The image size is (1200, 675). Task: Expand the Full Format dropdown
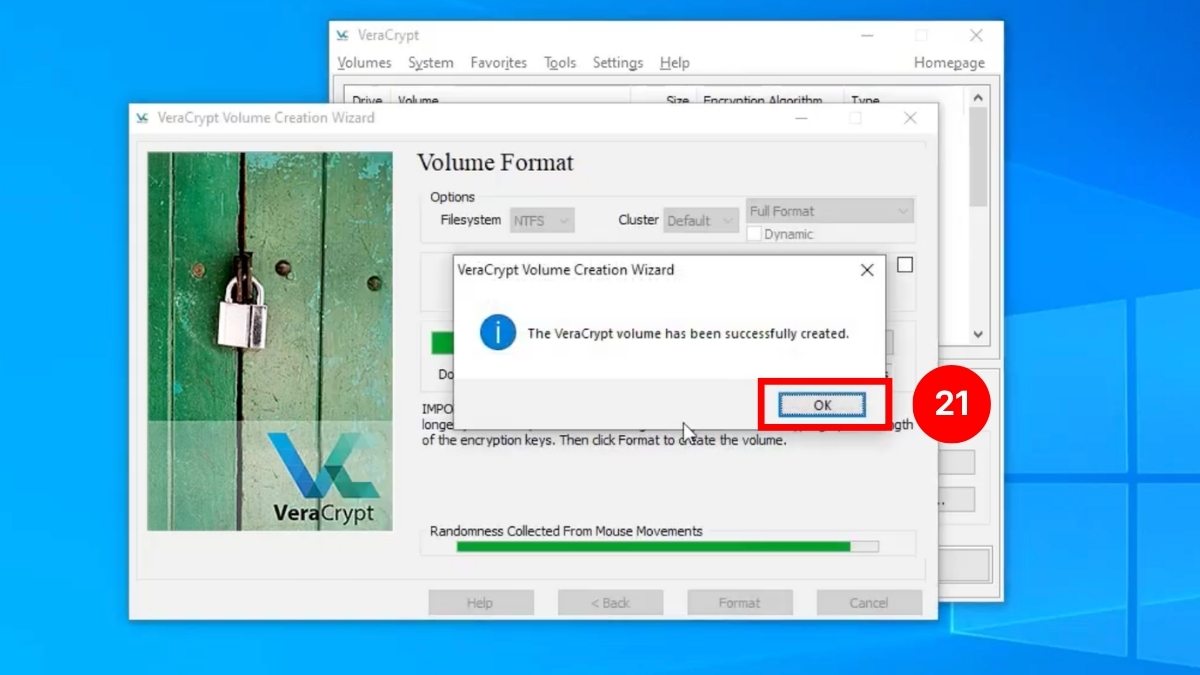point(829,210)
